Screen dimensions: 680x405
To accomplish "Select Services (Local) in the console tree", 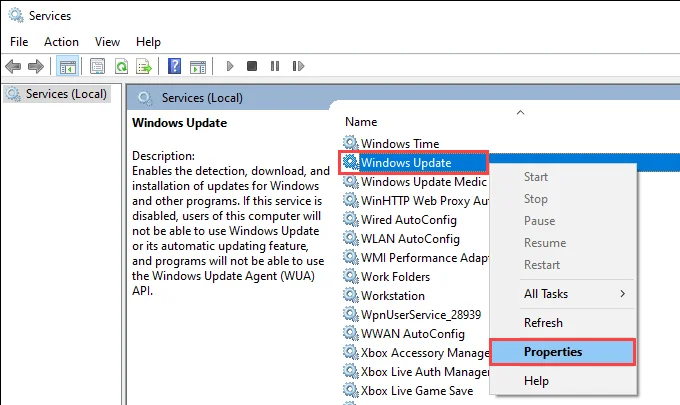I will (x=57, y=94).
